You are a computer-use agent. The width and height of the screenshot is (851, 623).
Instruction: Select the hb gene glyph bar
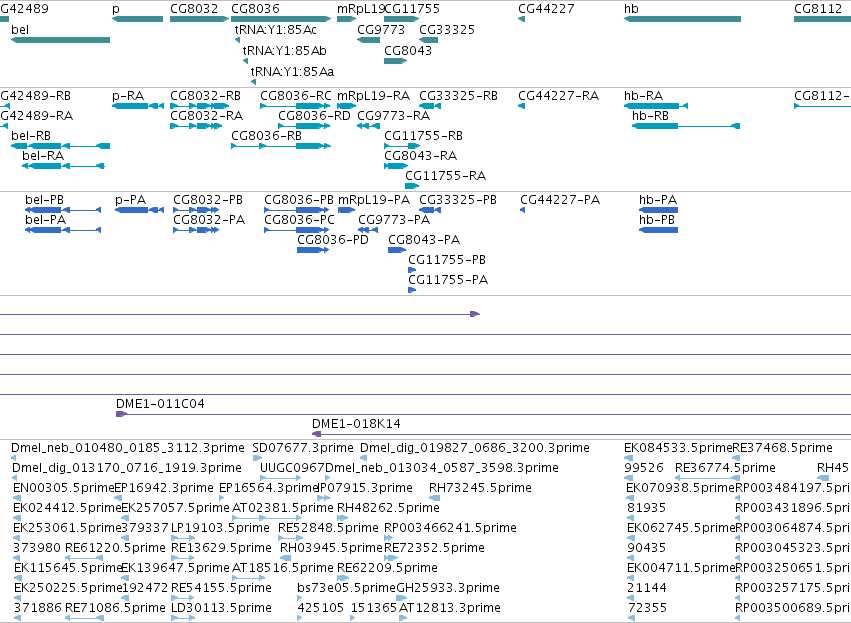(682, 20)
